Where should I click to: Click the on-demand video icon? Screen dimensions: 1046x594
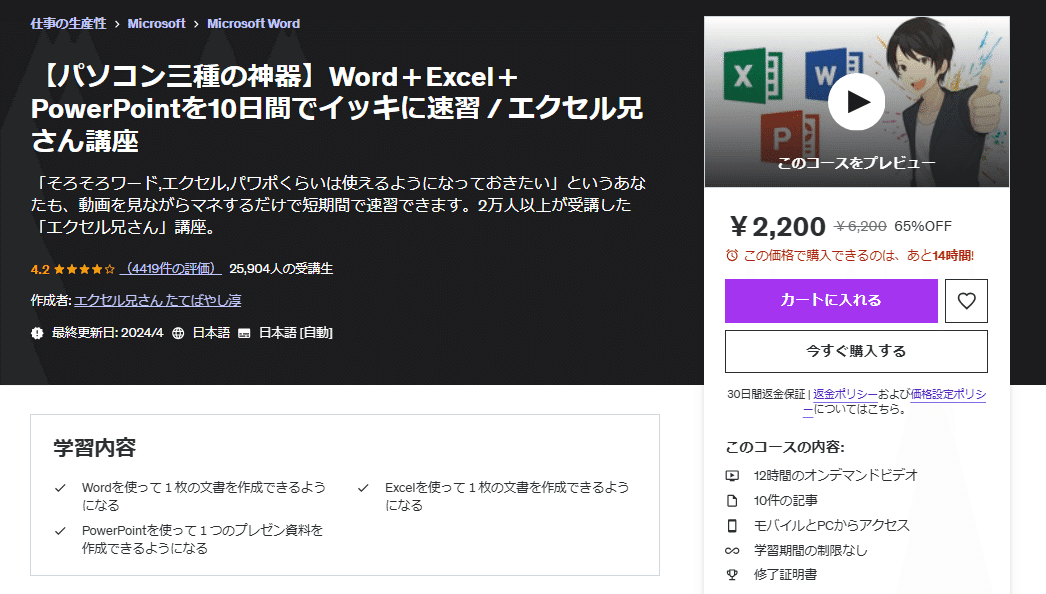[732, 476]
